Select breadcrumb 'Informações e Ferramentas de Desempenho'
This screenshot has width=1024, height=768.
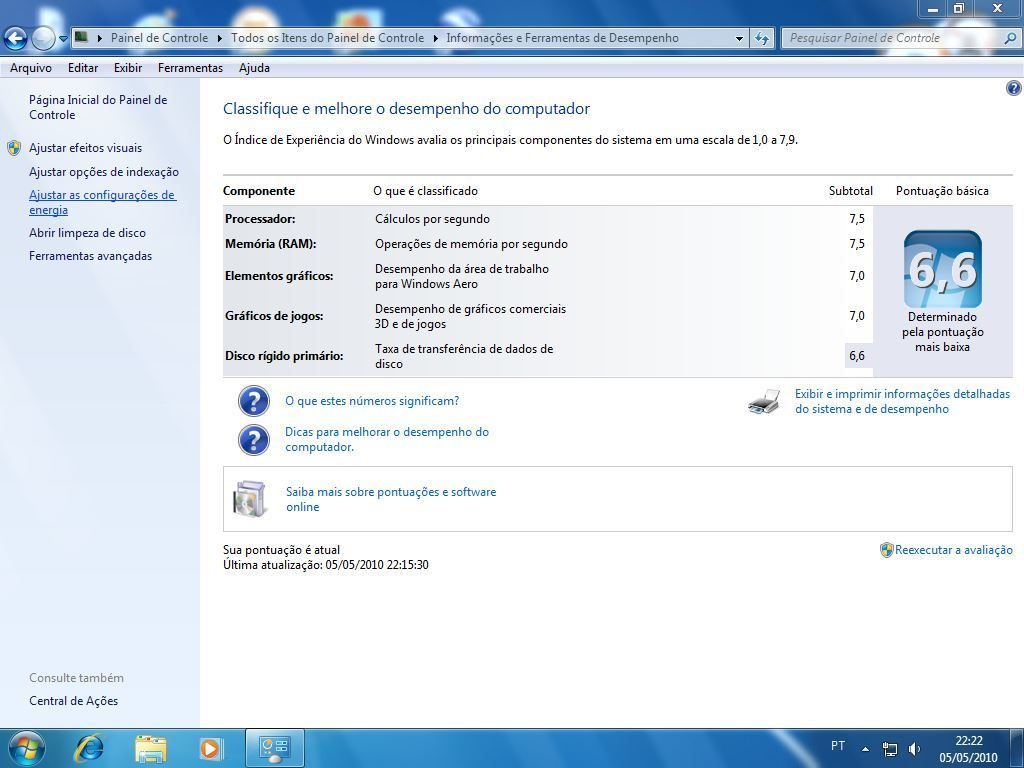tap(562, 38)
